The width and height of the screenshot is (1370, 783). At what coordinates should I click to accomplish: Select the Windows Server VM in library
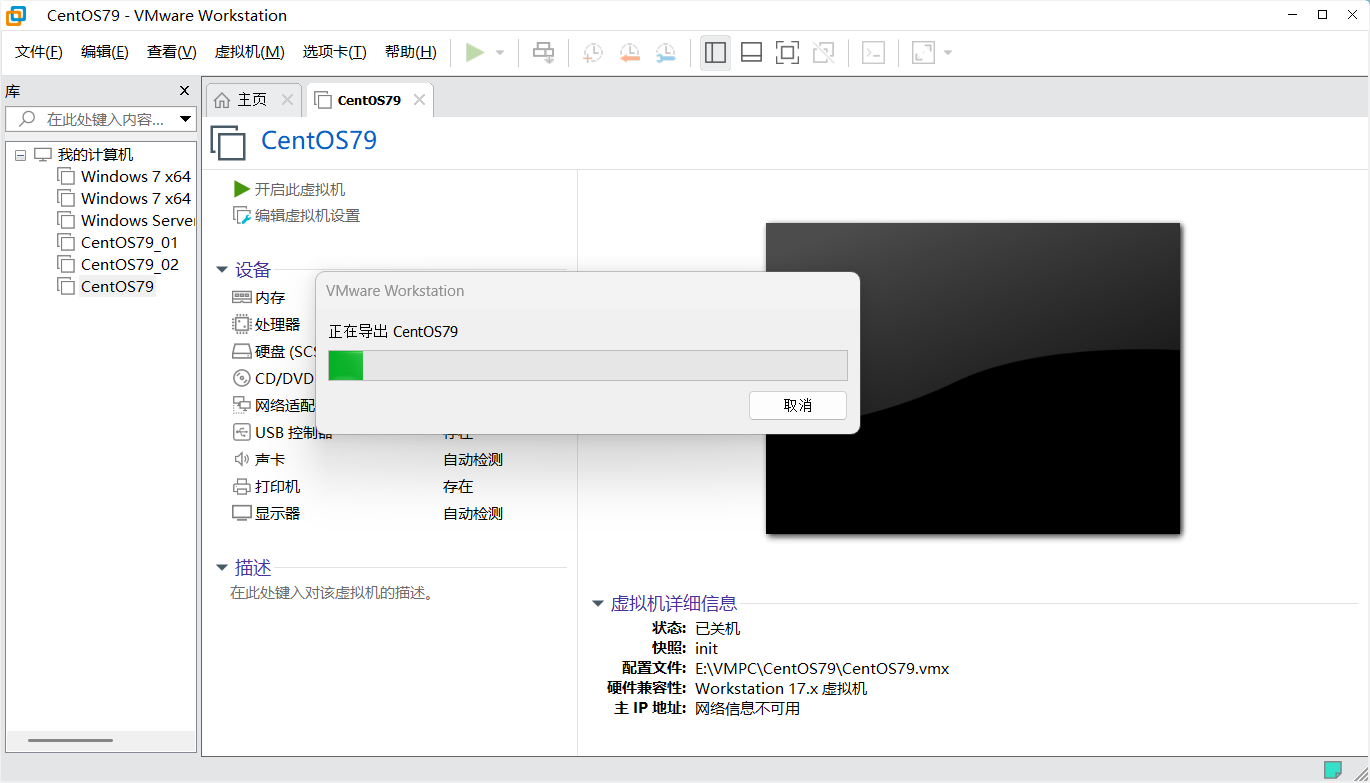click(x=126, y=221)
